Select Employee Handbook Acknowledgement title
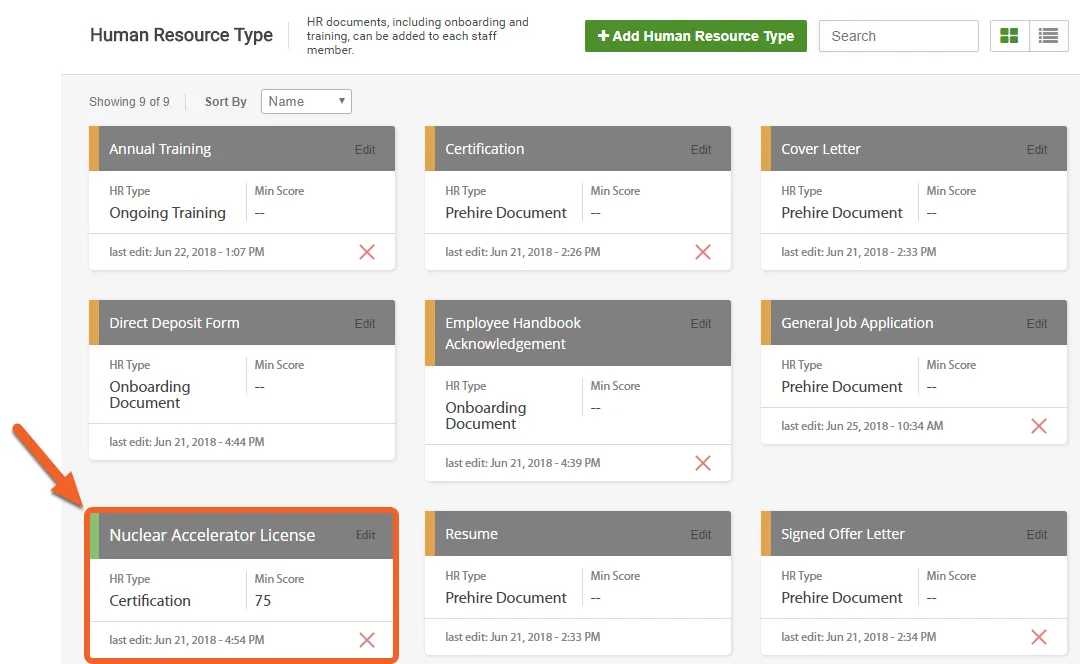Screen dimensions: 1080x664 pos(513,333)
